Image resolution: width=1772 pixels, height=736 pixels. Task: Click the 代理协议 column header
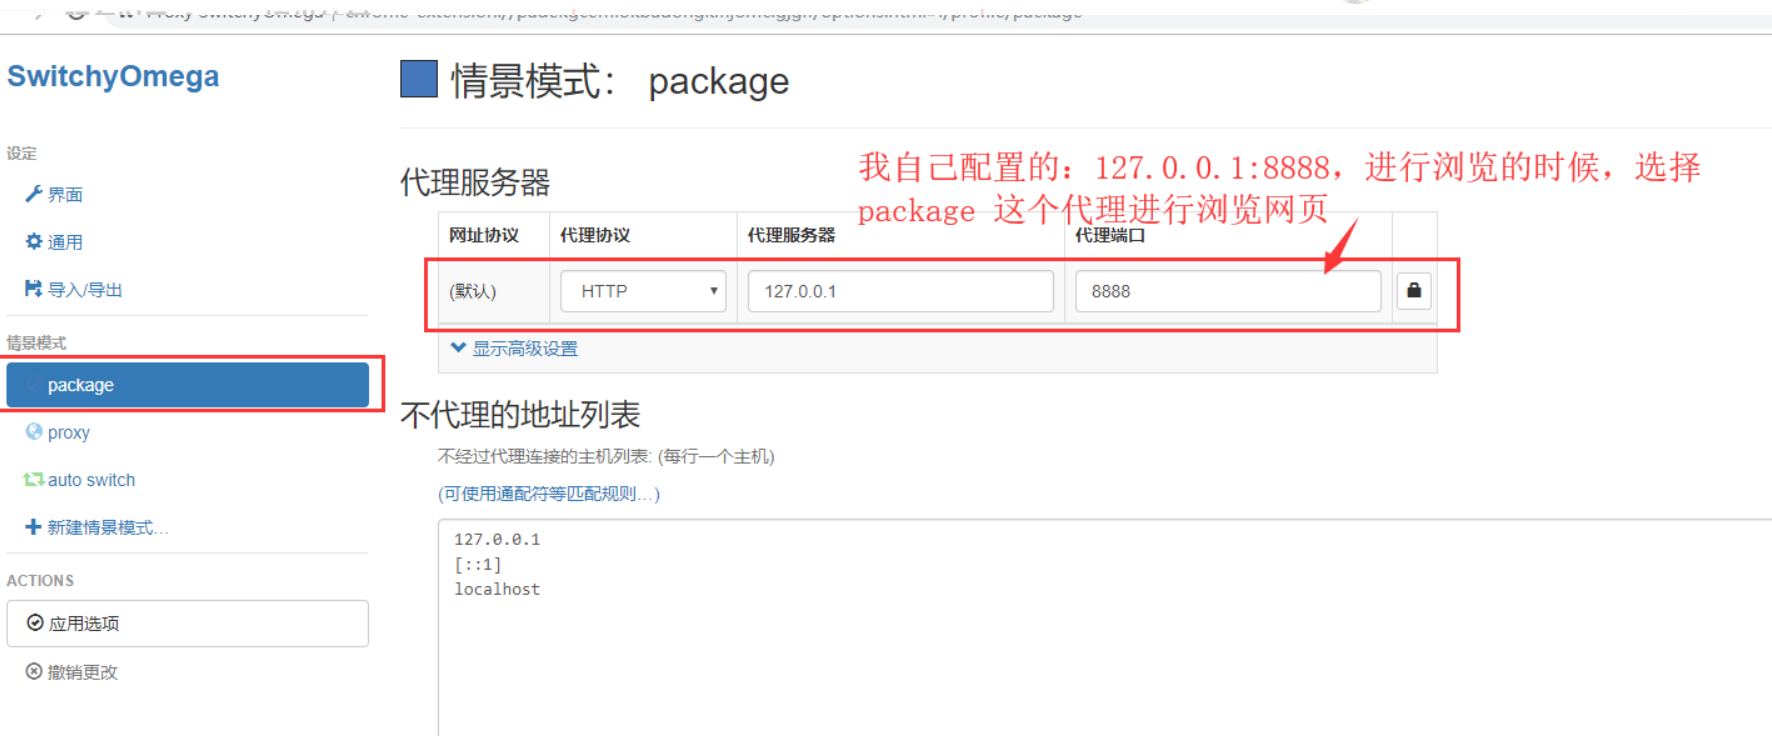[595, 235]
